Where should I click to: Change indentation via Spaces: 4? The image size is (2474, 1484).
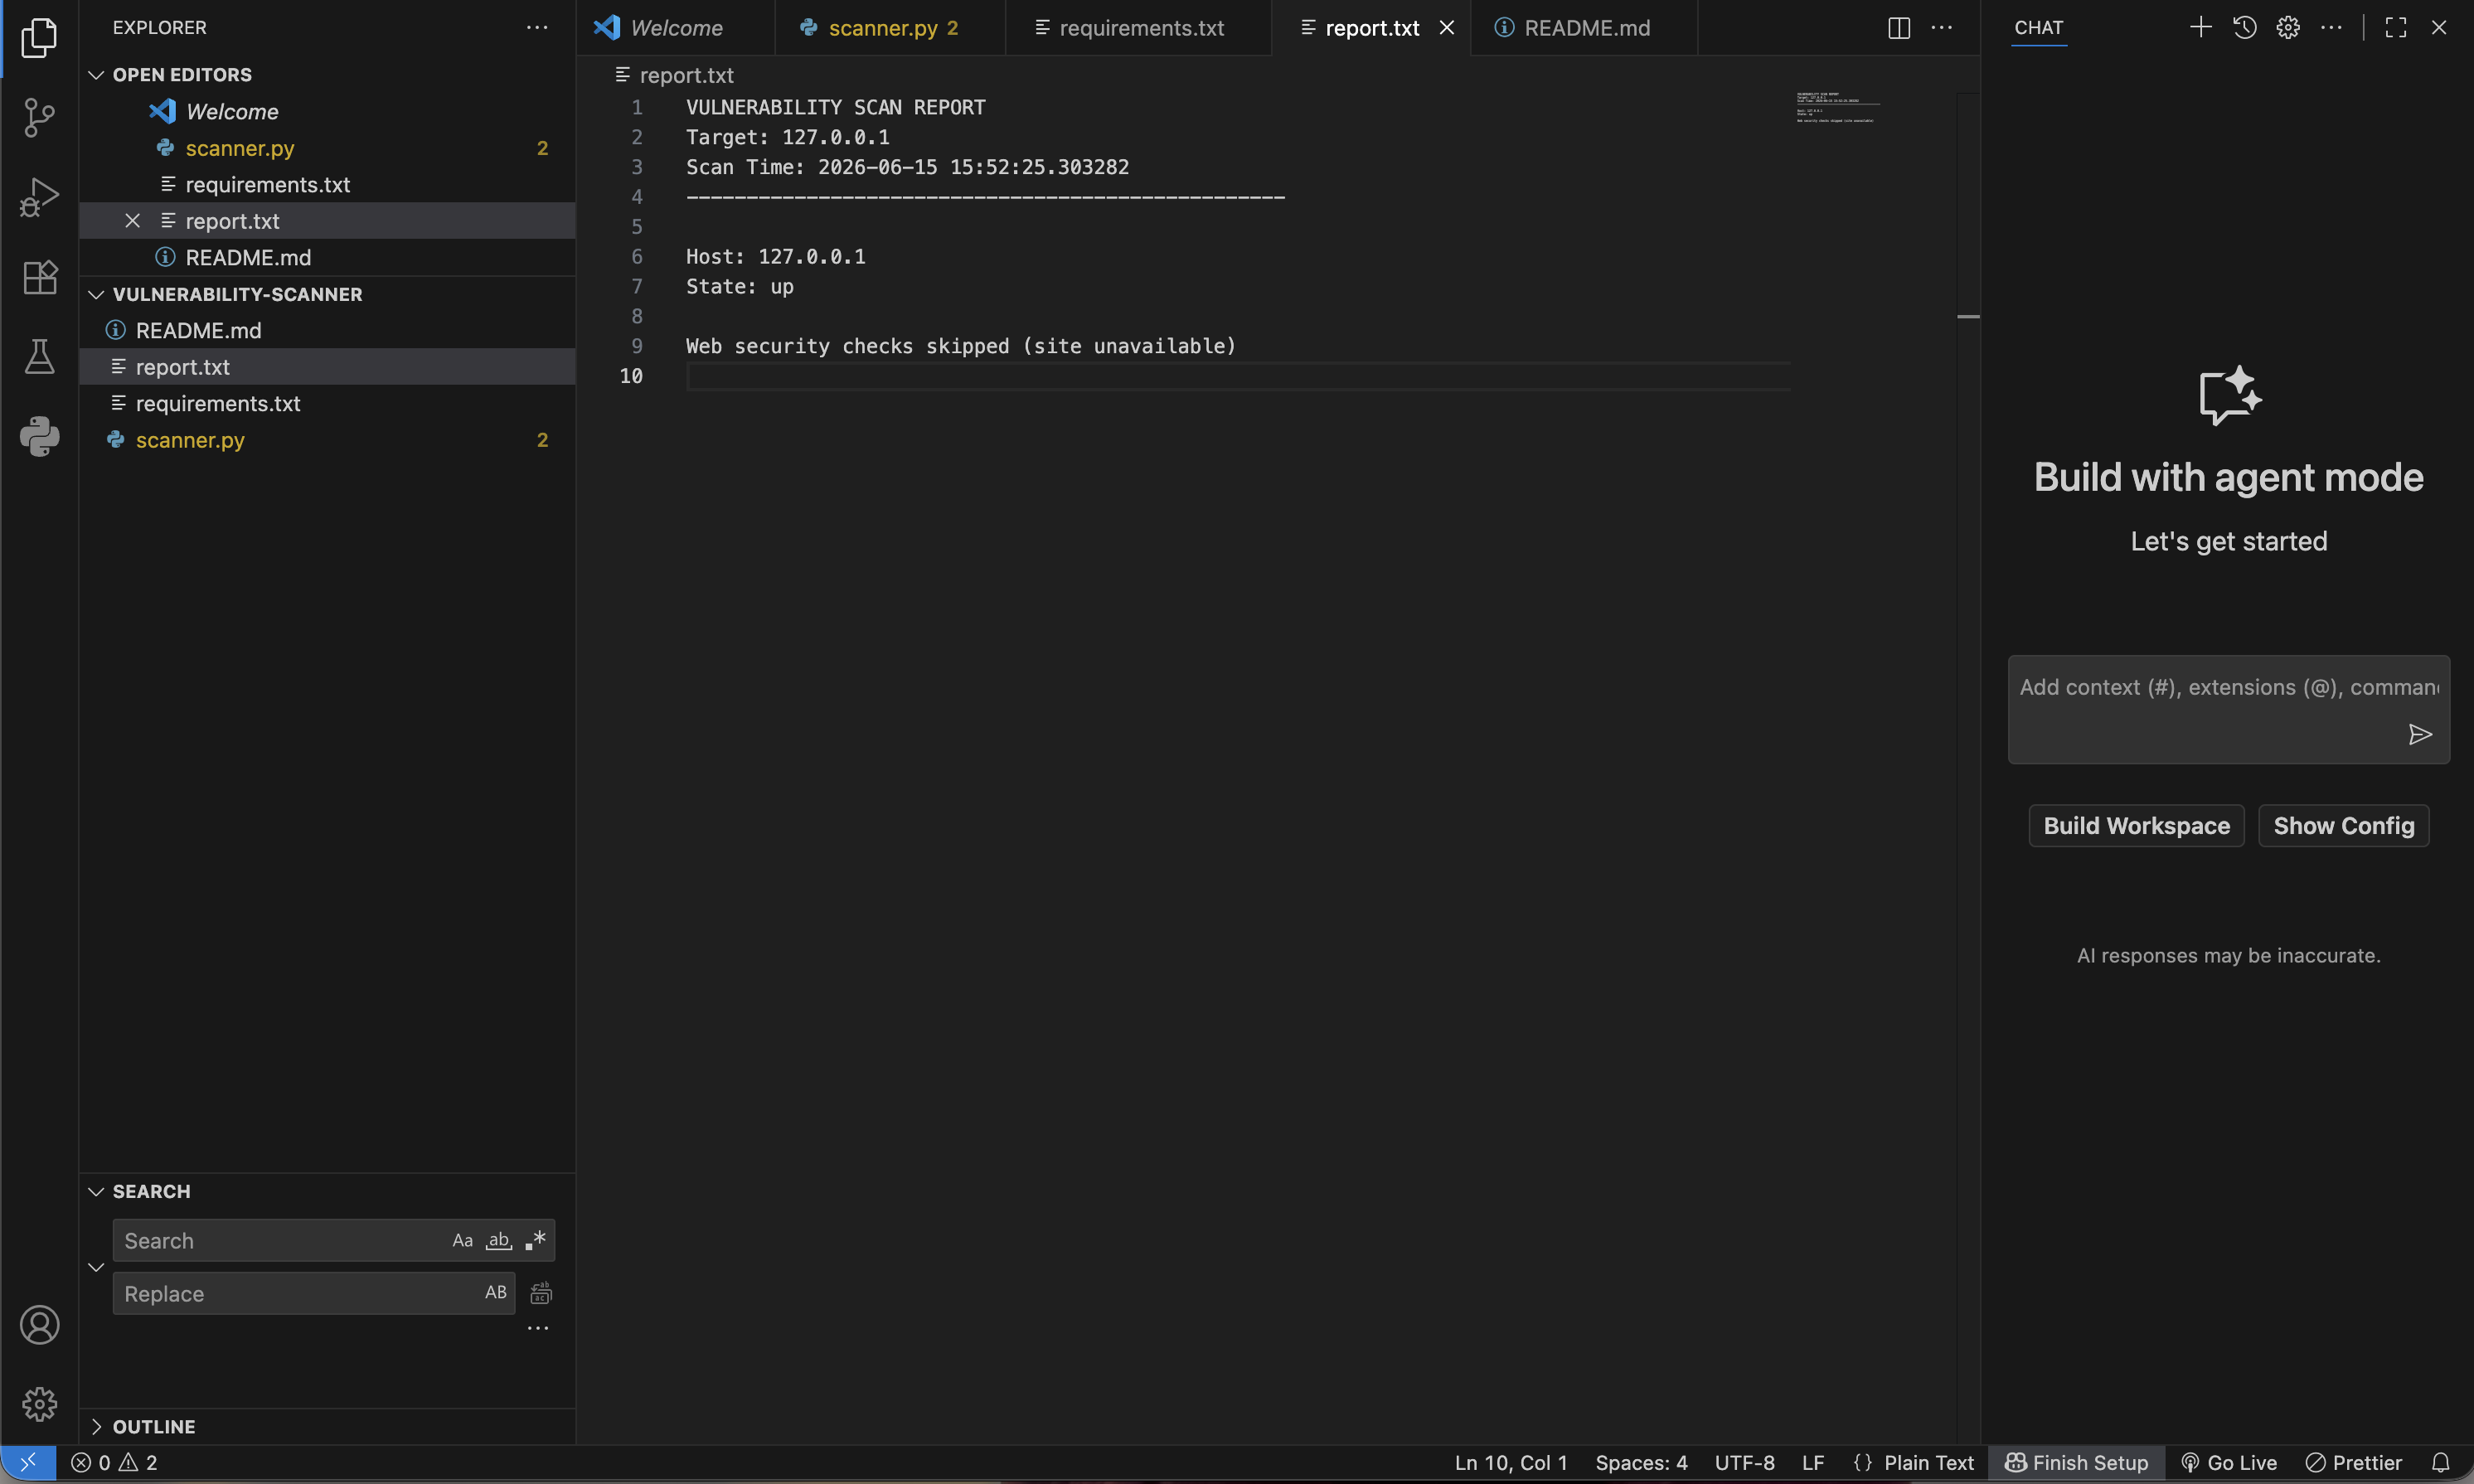point(1641,1462)
